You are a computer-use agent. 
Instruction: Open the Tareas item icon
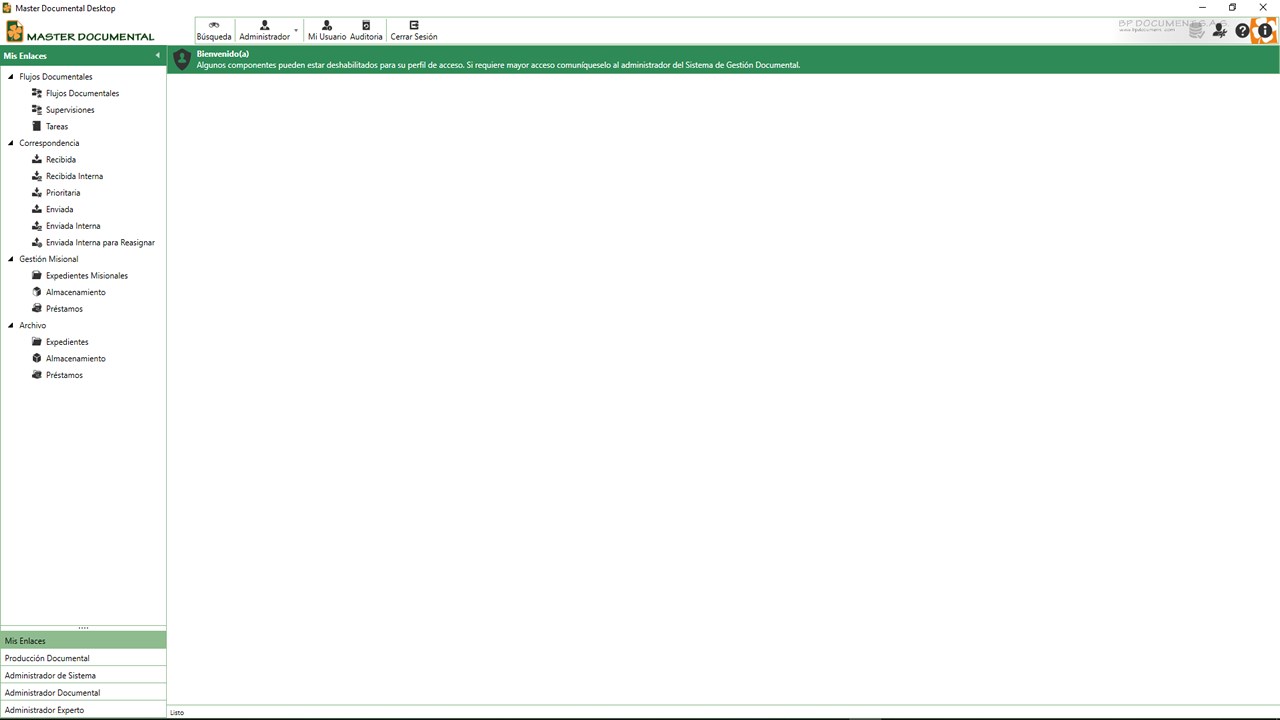[x=37, y=126]
